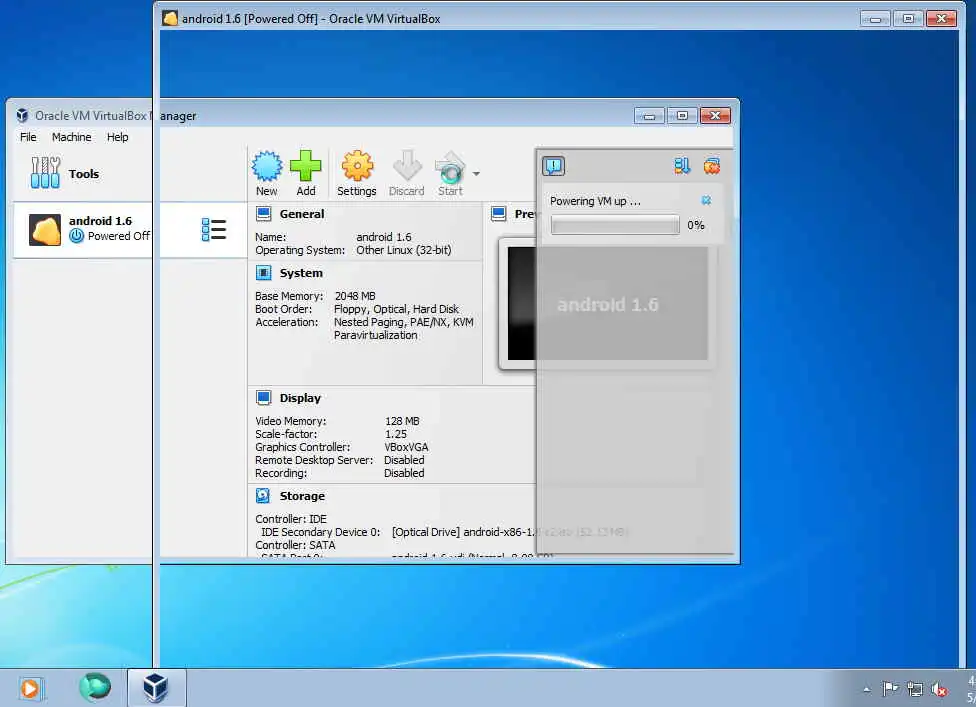The width and height of the screenshot is (976, 707).
Task: Open machine Settings gear icon
Action: pos(357,166)
